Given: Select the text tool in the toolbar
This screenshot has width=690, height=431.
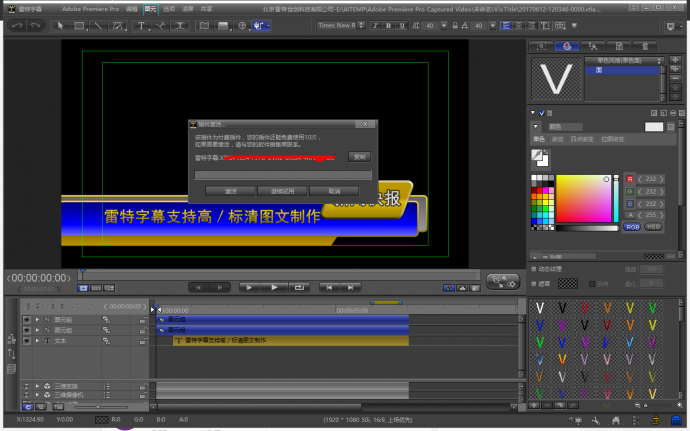Looking at the screenshot, I should tap(142, 24).
